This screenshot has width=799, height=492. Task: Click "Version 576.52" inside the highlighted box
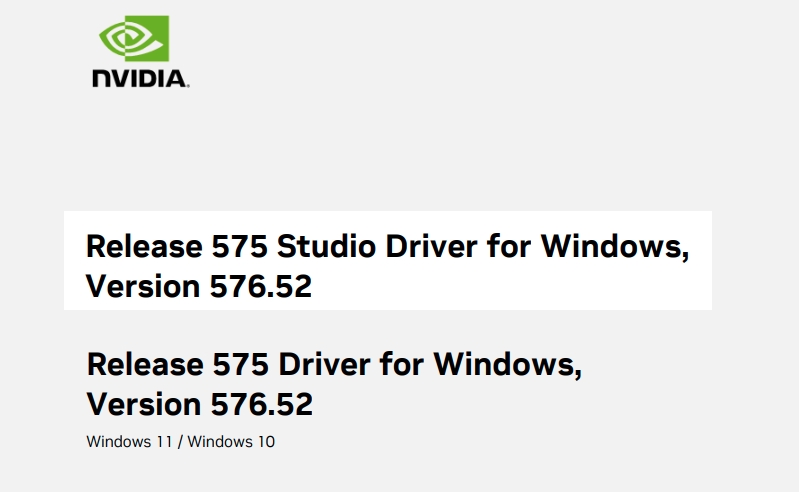pyautogui.click(x=199, y=286)
